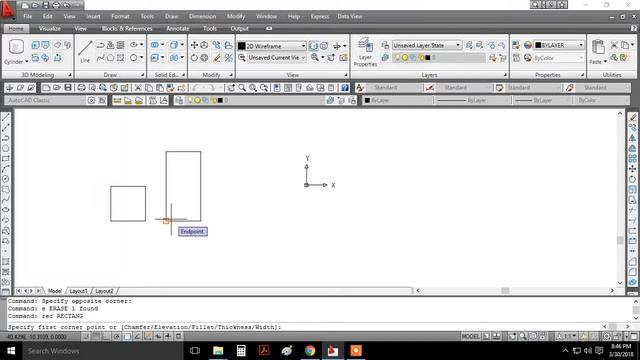Expand the Layers panel flyout arrow
The height and width of the screenshot is (360, 640).
coord(505,75)
